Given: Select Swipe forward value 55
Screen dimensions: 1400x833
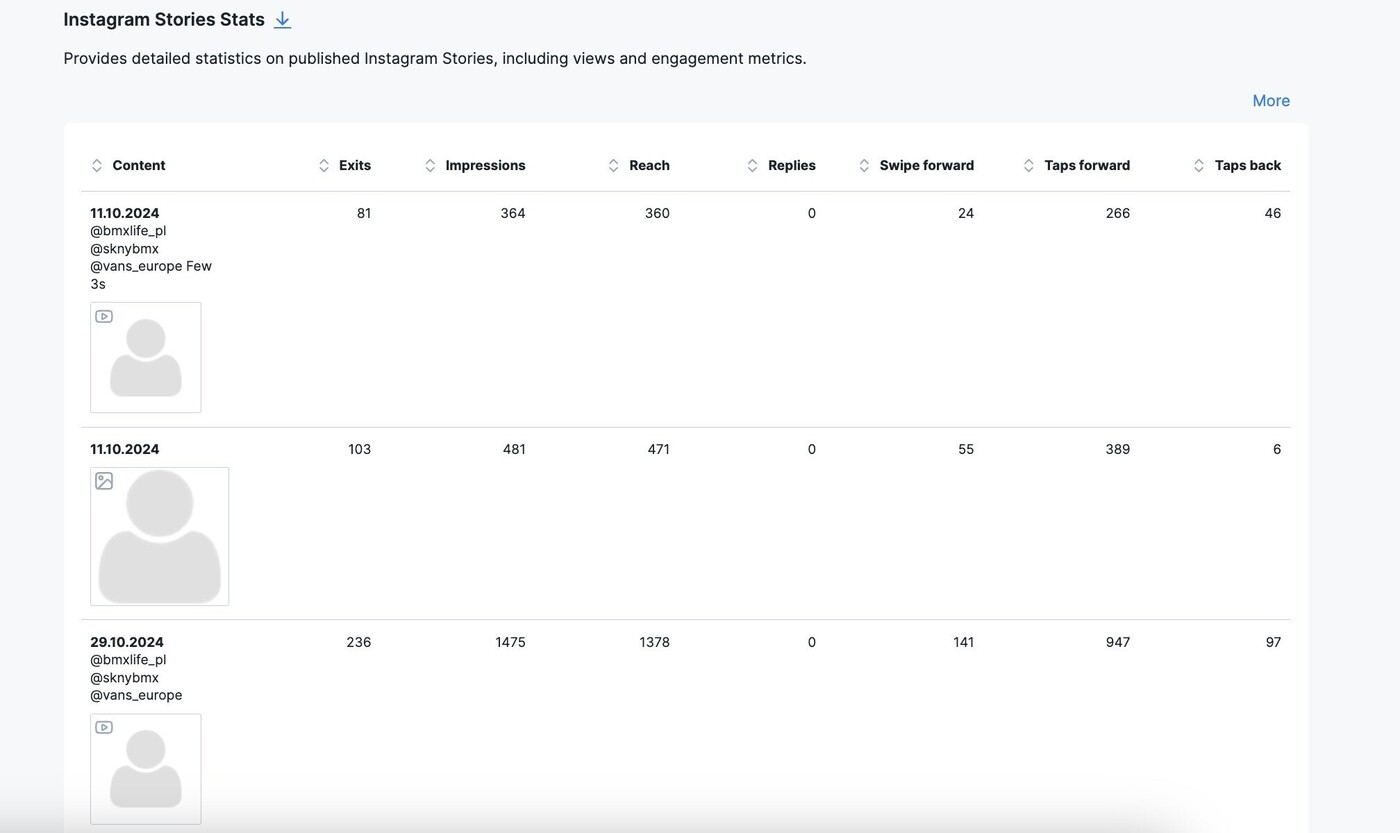Looking at the screenshot, I should pyautogui.click(x=966, y=450).
